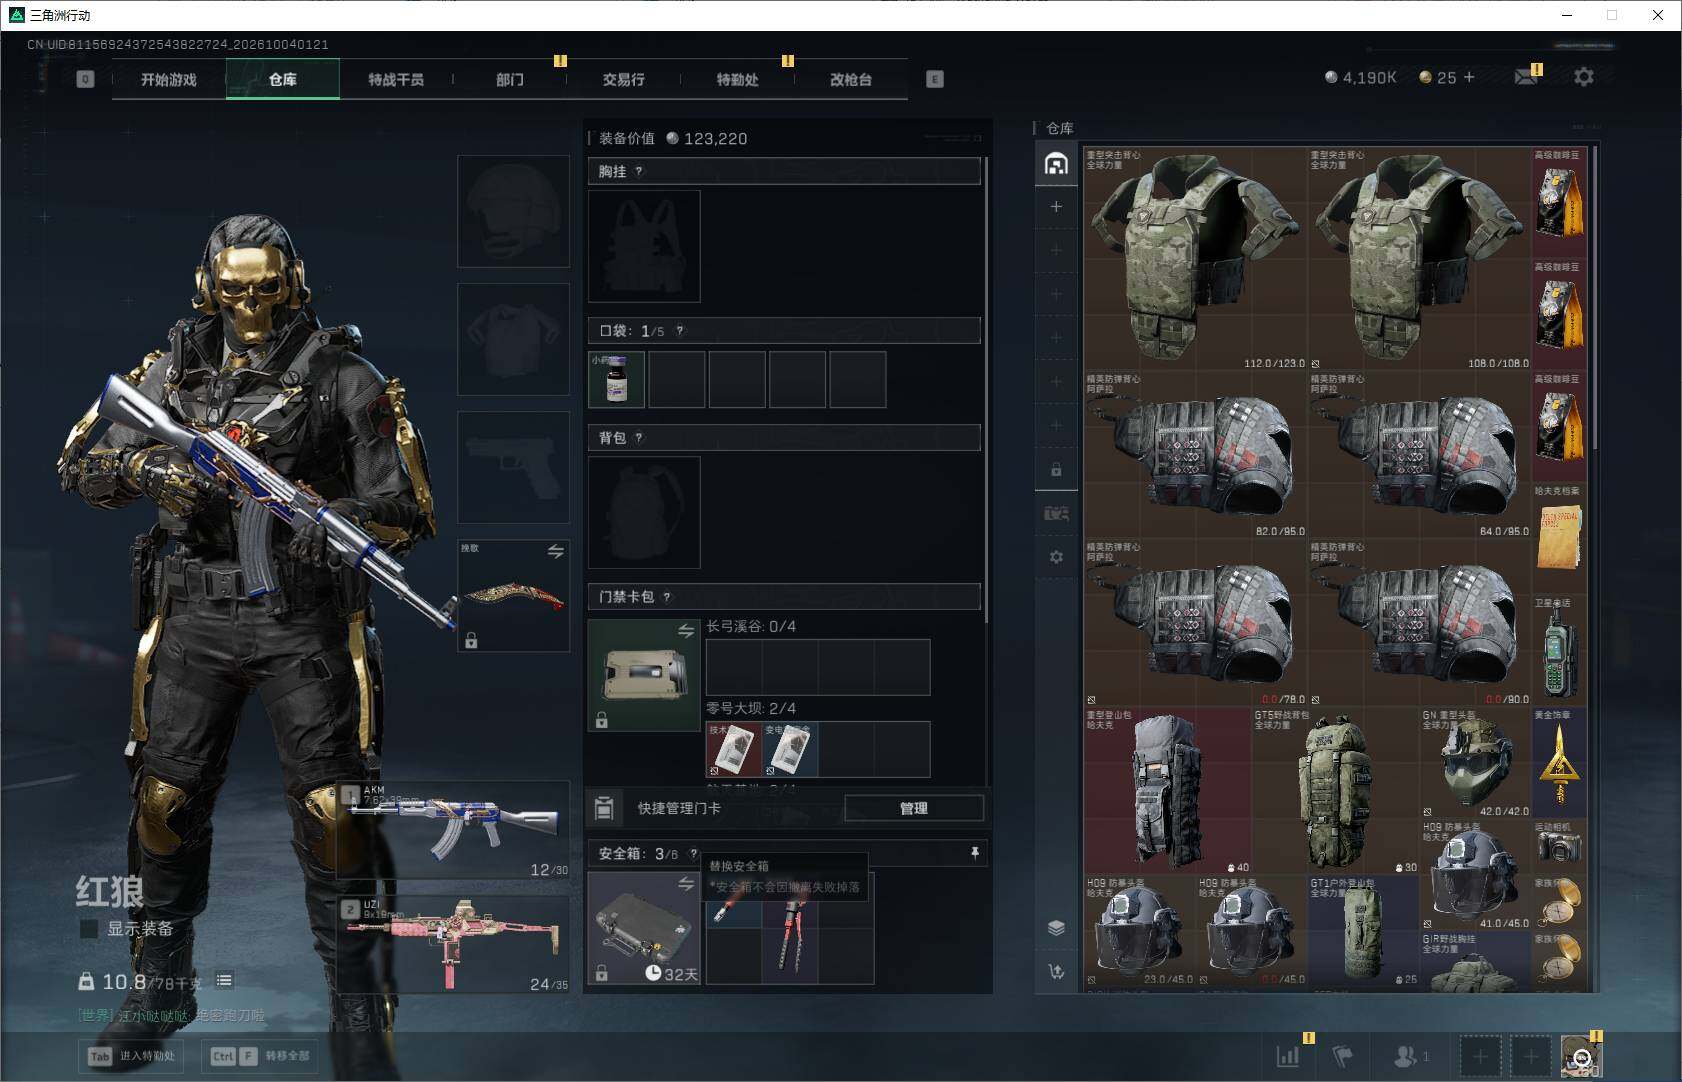This screenshot has height=1082, width=1682.
Task: Open the 改枪台 tab
Action: (851, 79)
